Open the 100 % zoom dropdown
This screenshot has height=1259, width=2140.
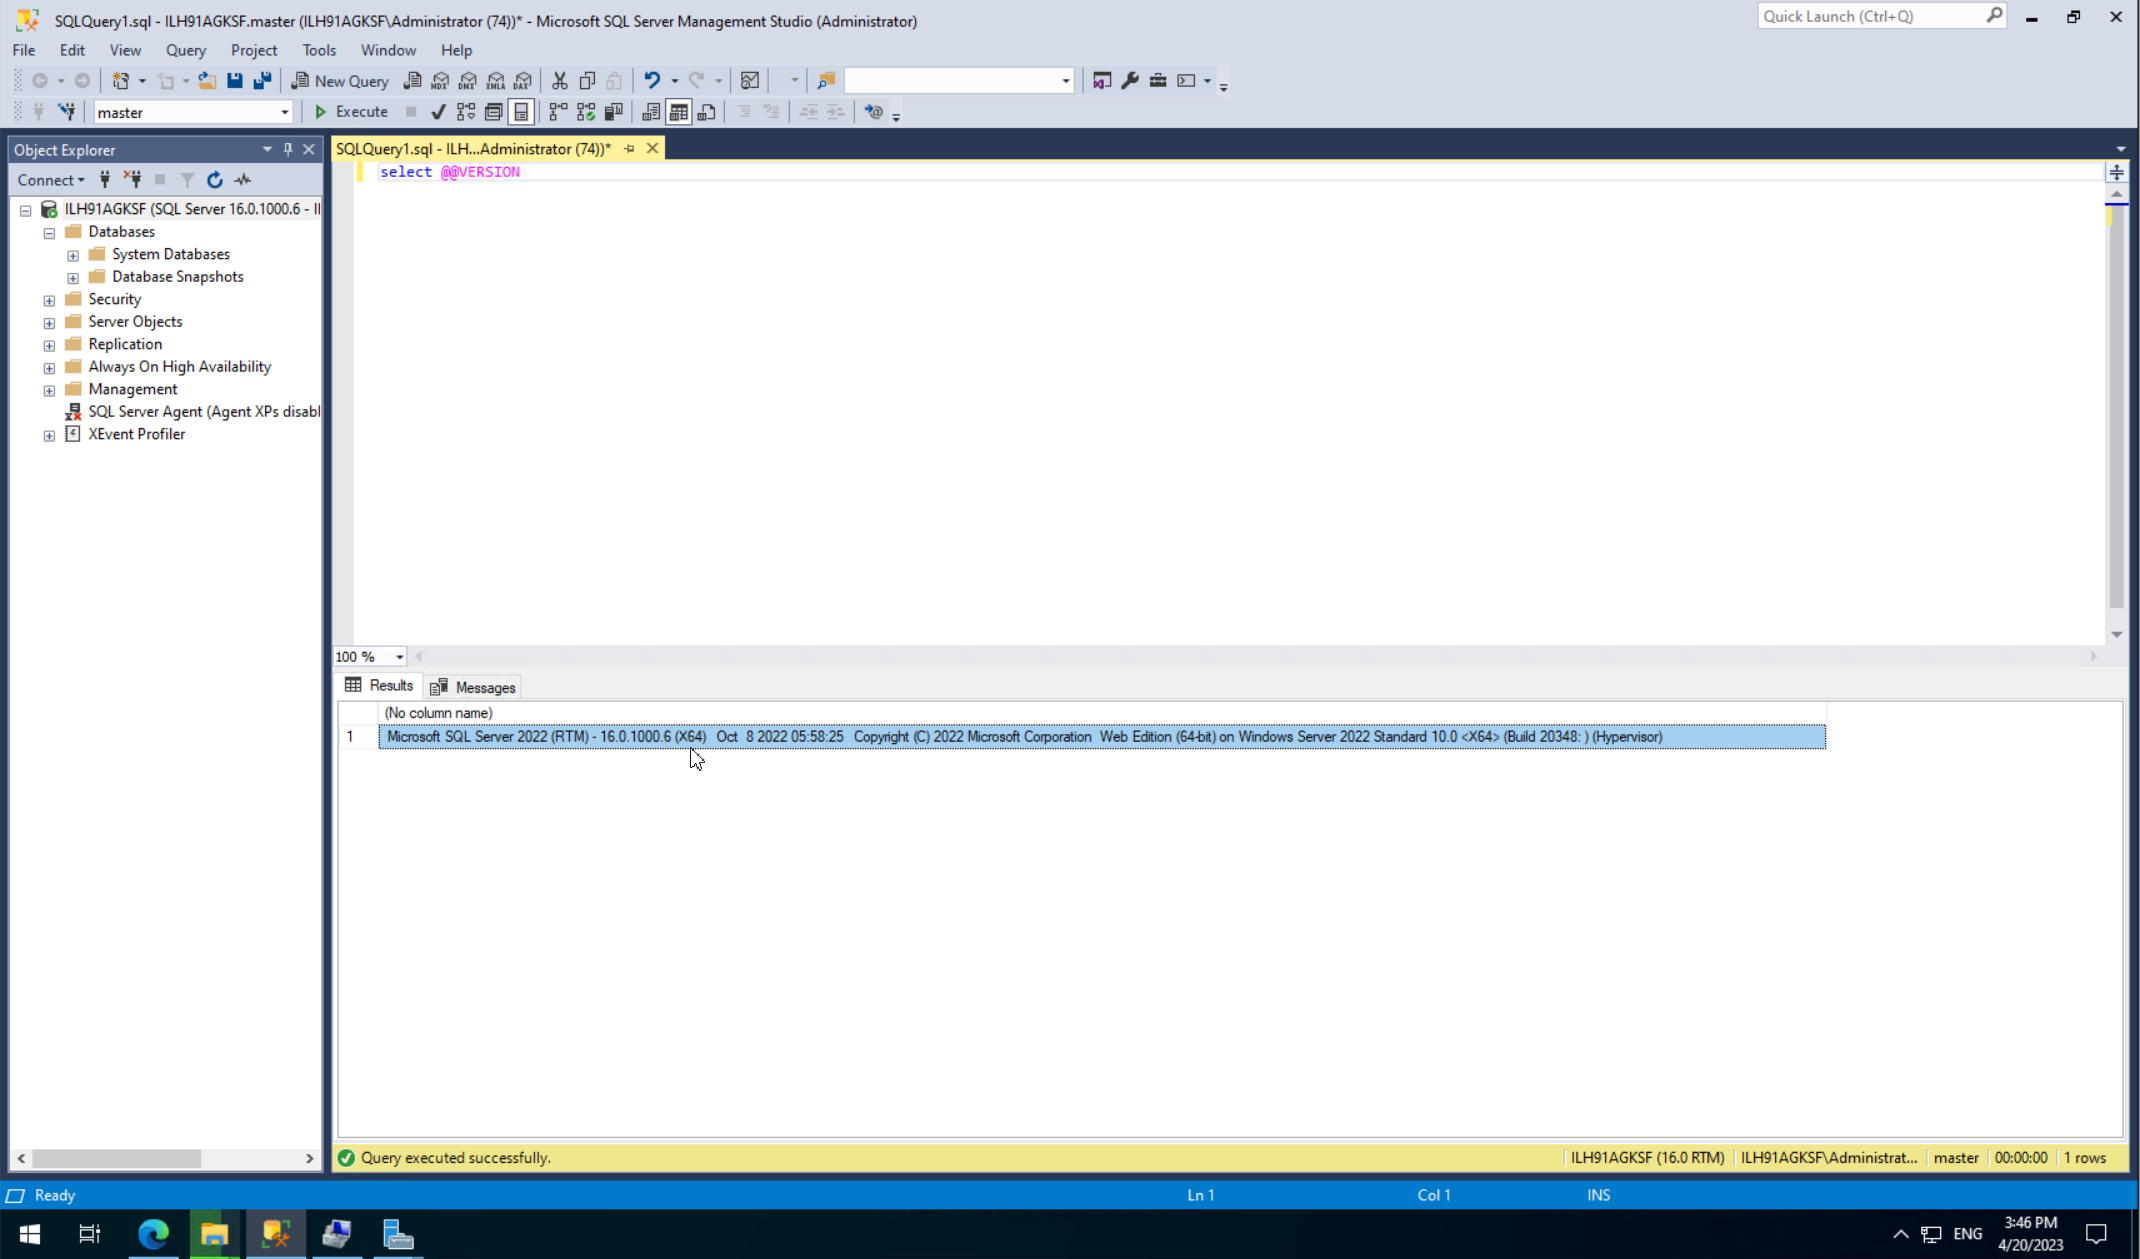399,657
